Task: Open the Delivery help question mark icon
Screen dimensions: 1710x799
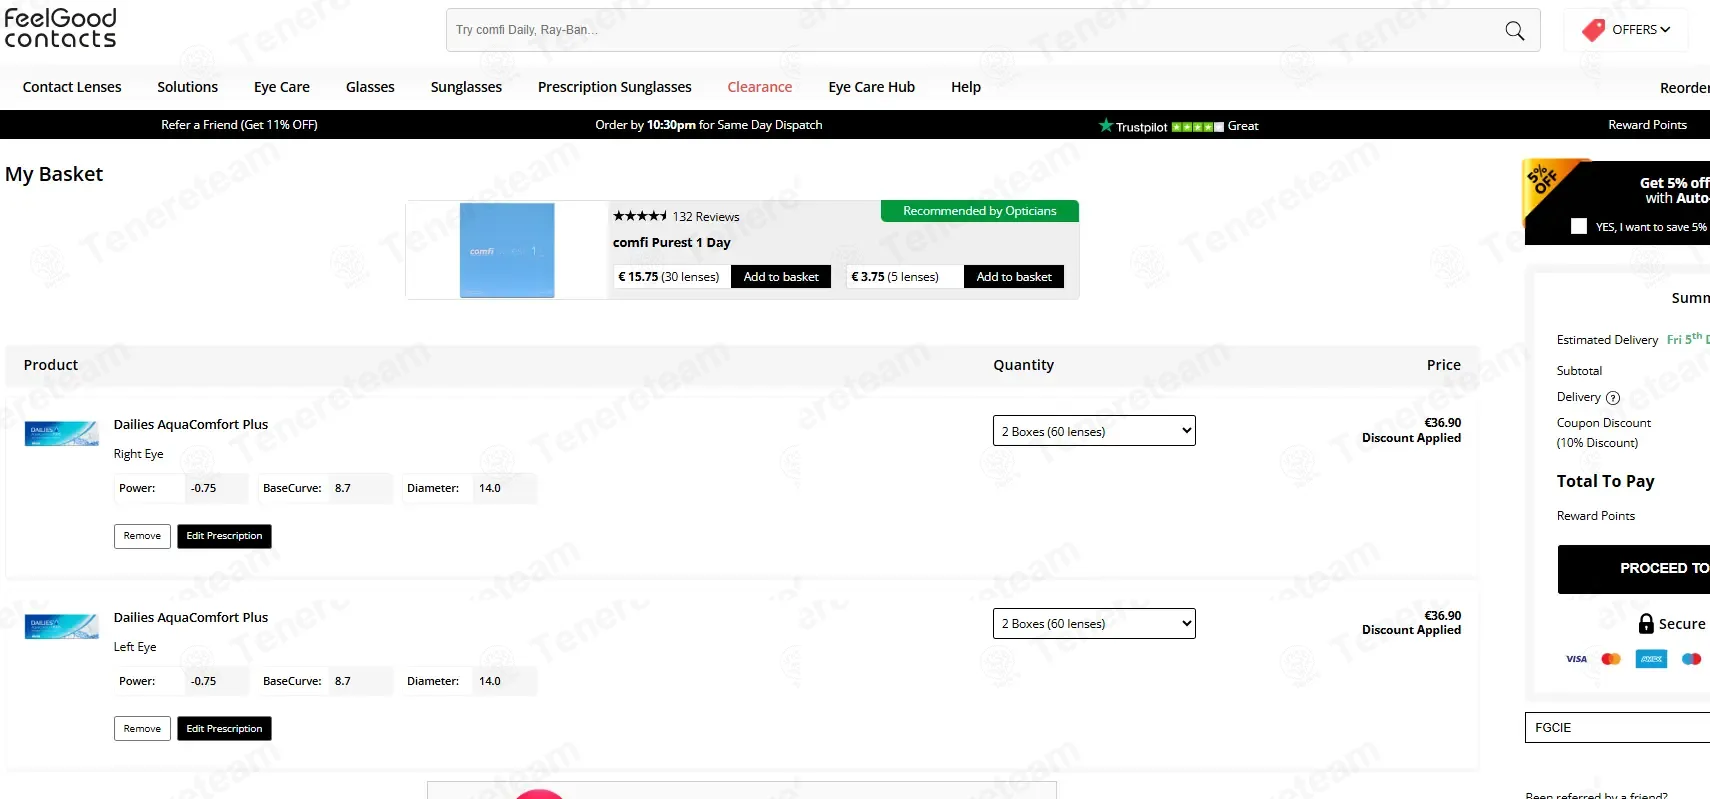Action: pyautogui.click(x=1613, y=398)
